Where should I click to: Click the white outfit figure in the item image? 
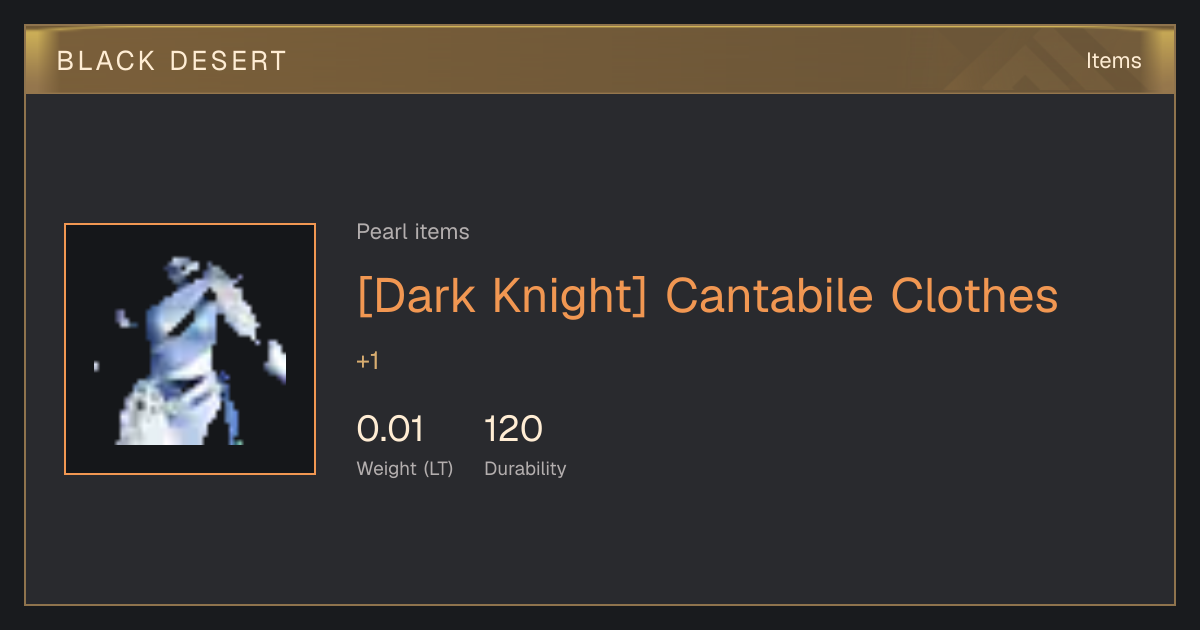click(190, 350)
